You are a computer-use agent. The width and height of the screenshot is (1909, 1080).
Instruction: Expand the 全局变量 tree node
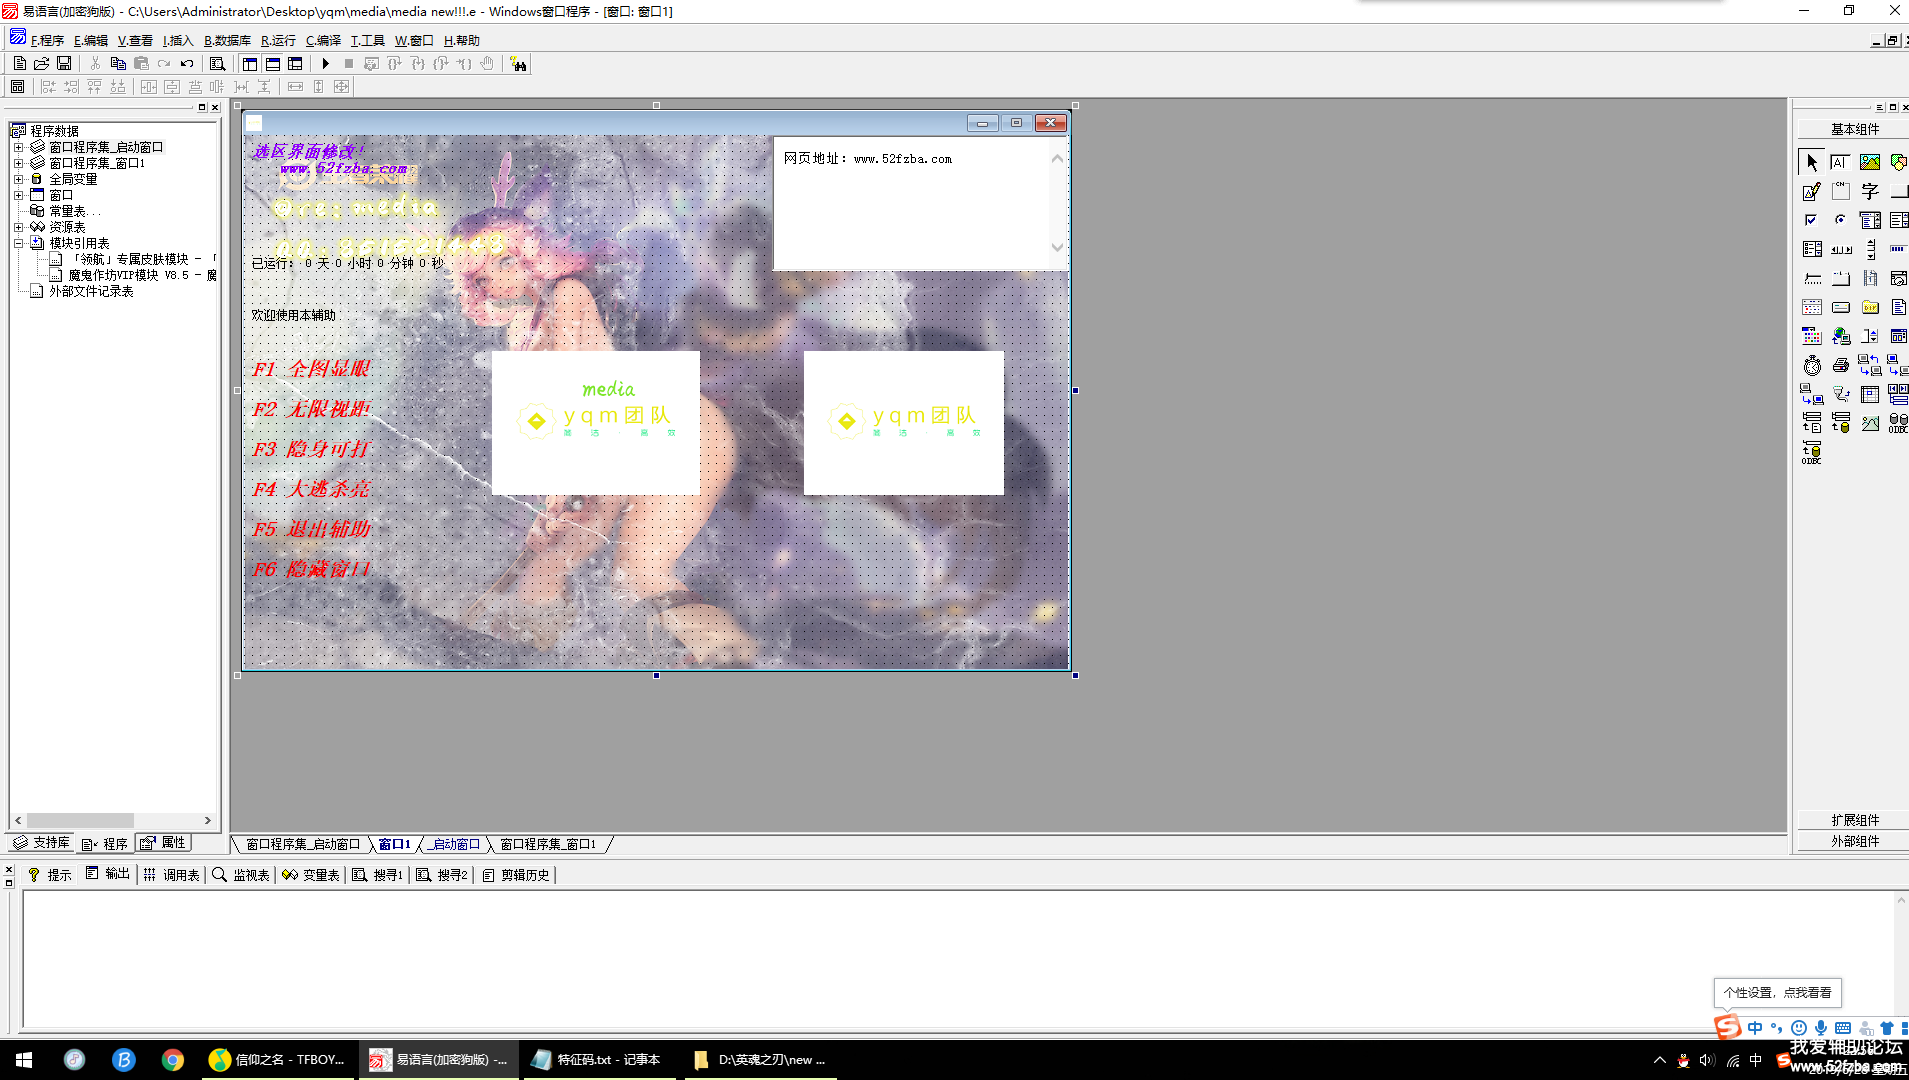tap(18, 179)
